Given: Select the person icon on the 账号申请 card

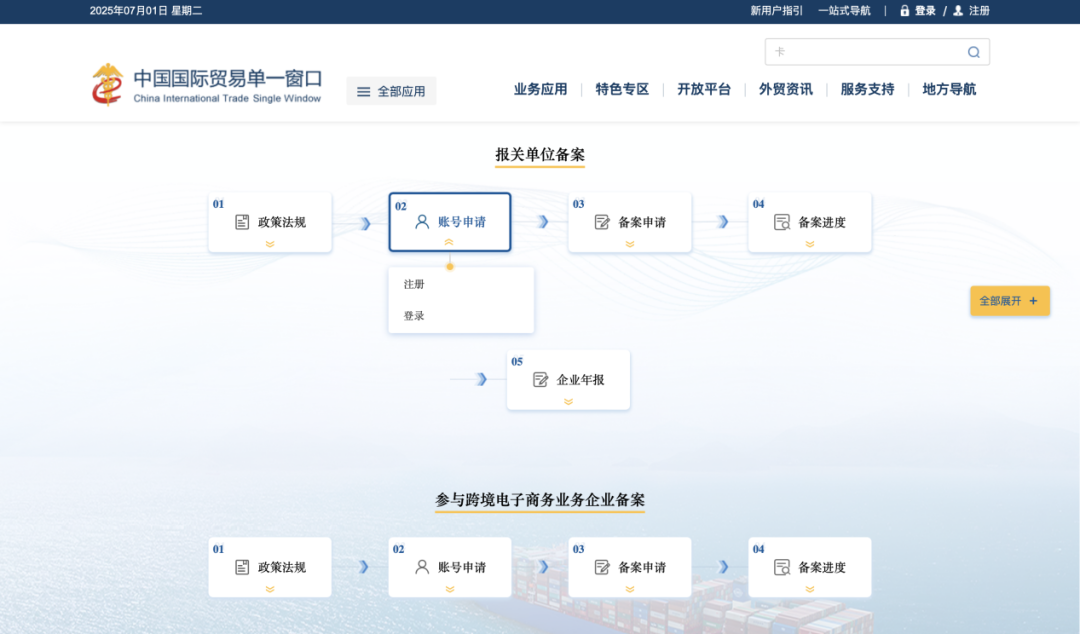Looking at the screenshot, I should (421, 221).
